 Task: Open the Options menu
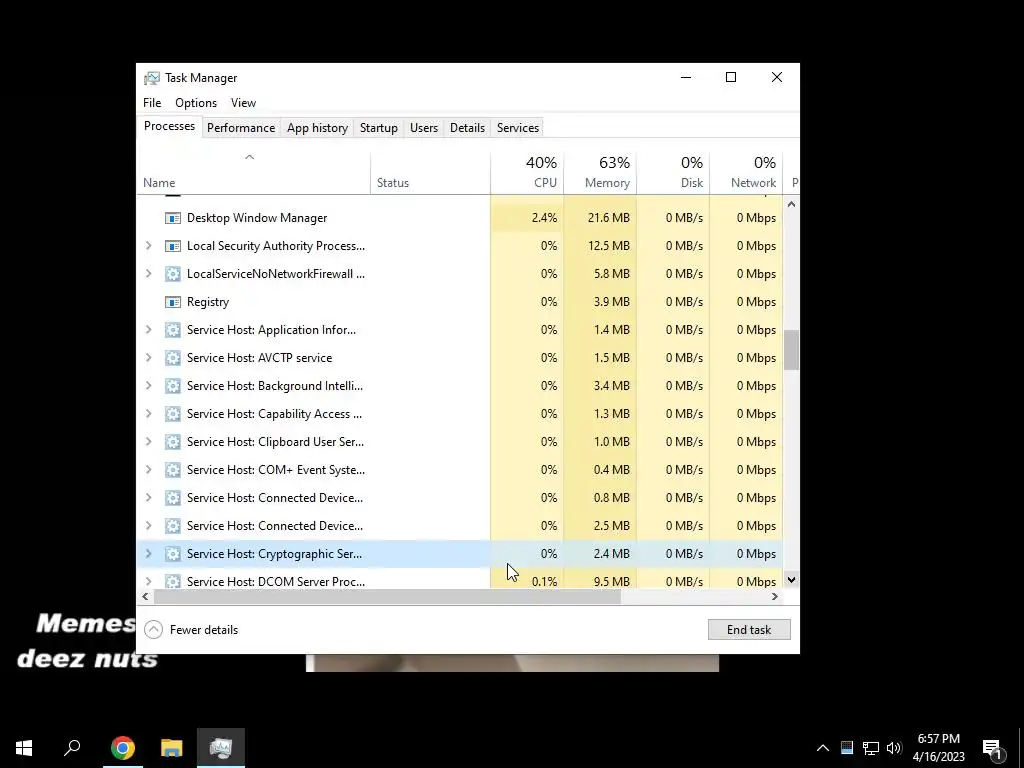196,103
